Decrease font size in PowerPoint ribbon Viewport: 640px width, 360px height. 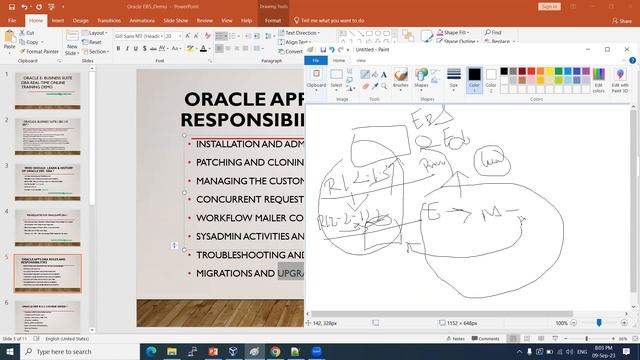pos(196,36)
